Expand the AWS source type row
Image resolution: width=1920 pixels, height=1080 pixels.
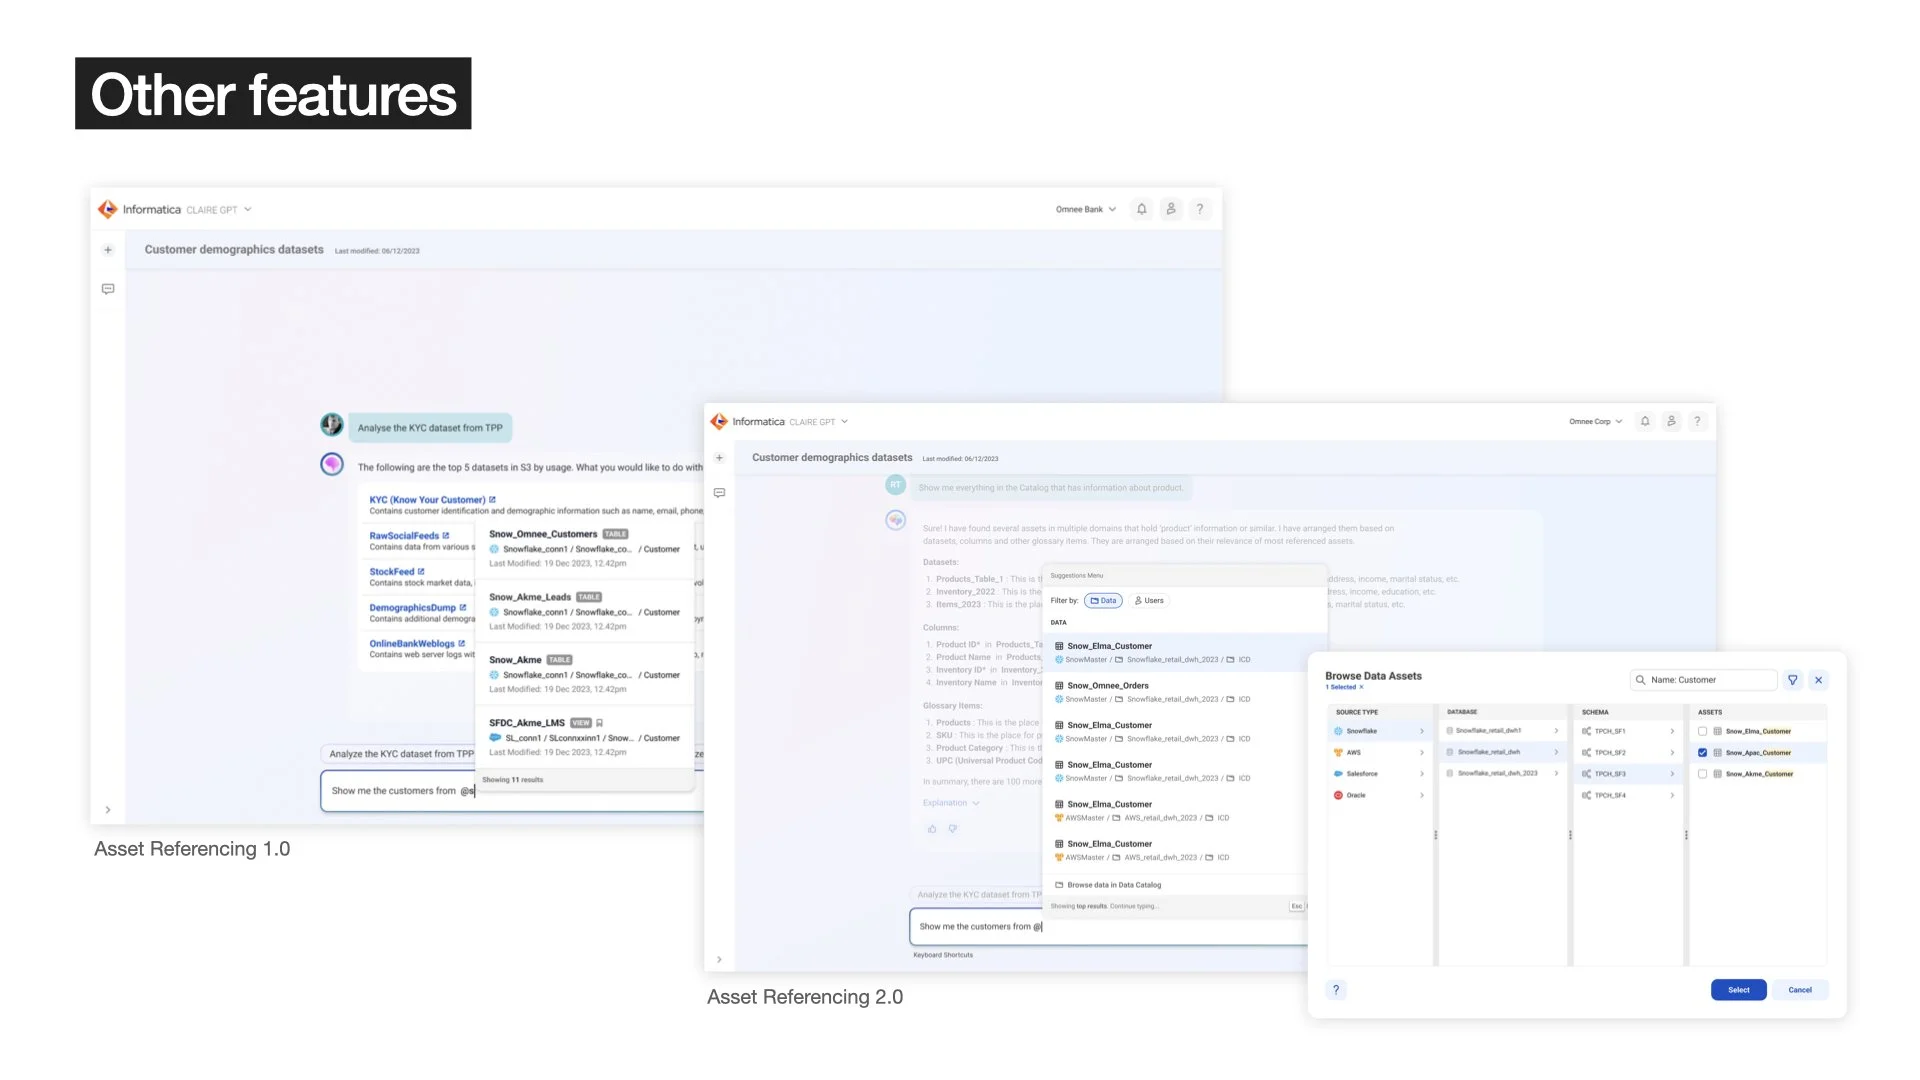(1380, 753)
